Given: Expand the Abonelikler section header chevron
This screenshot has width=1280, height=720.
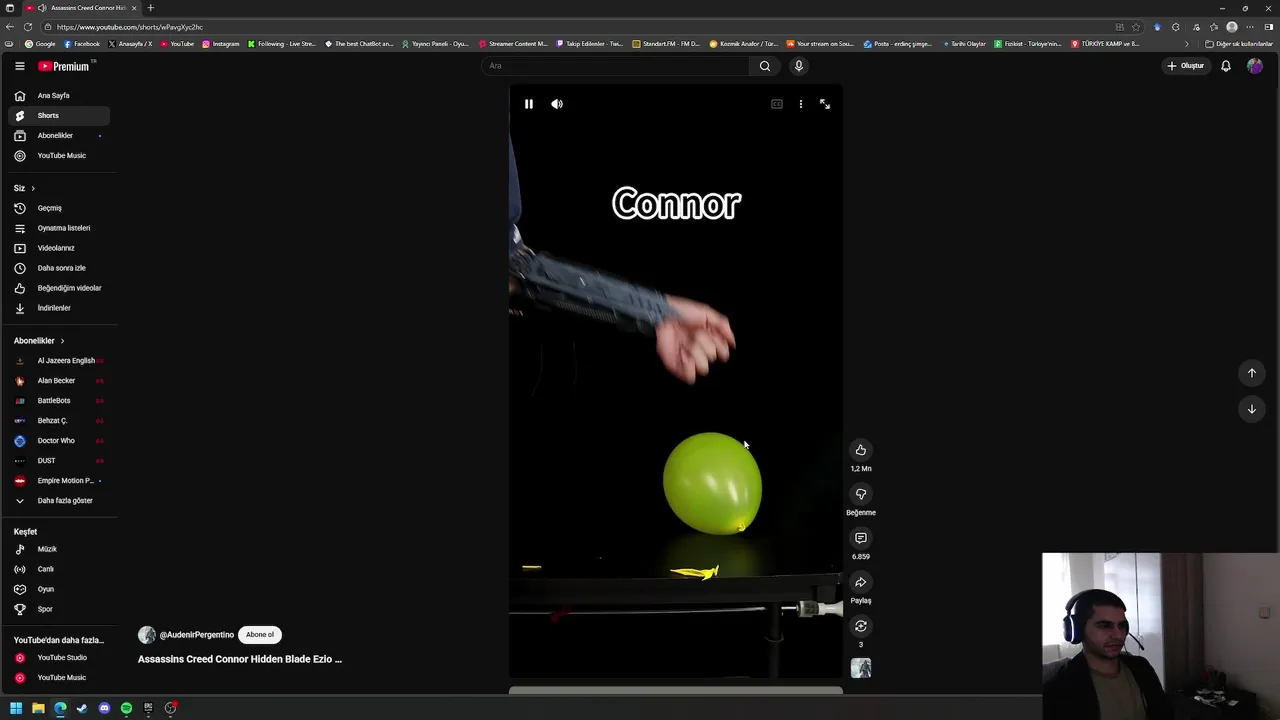Looking at the screenshot, I should click(62, 341).
